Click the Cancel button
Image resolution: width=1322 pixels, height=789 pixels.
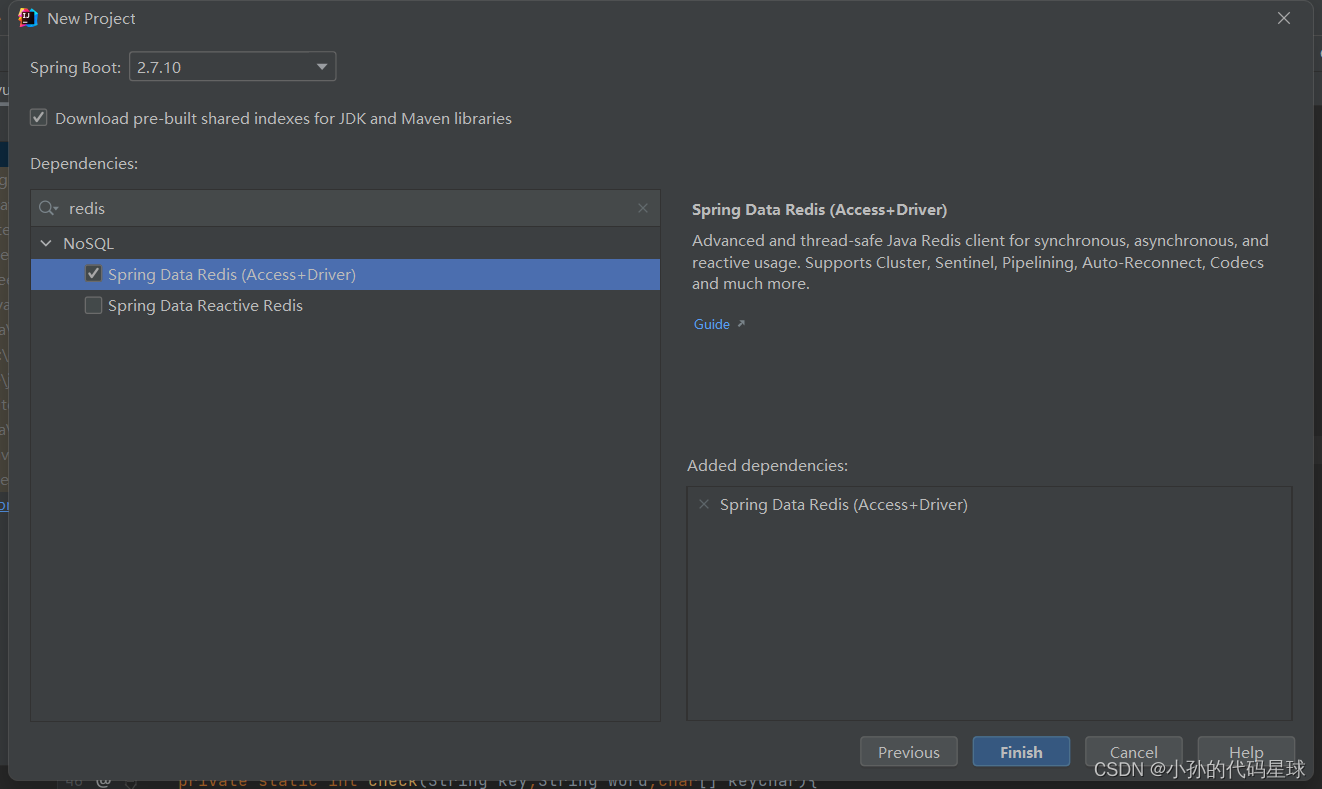point(1134,751)
